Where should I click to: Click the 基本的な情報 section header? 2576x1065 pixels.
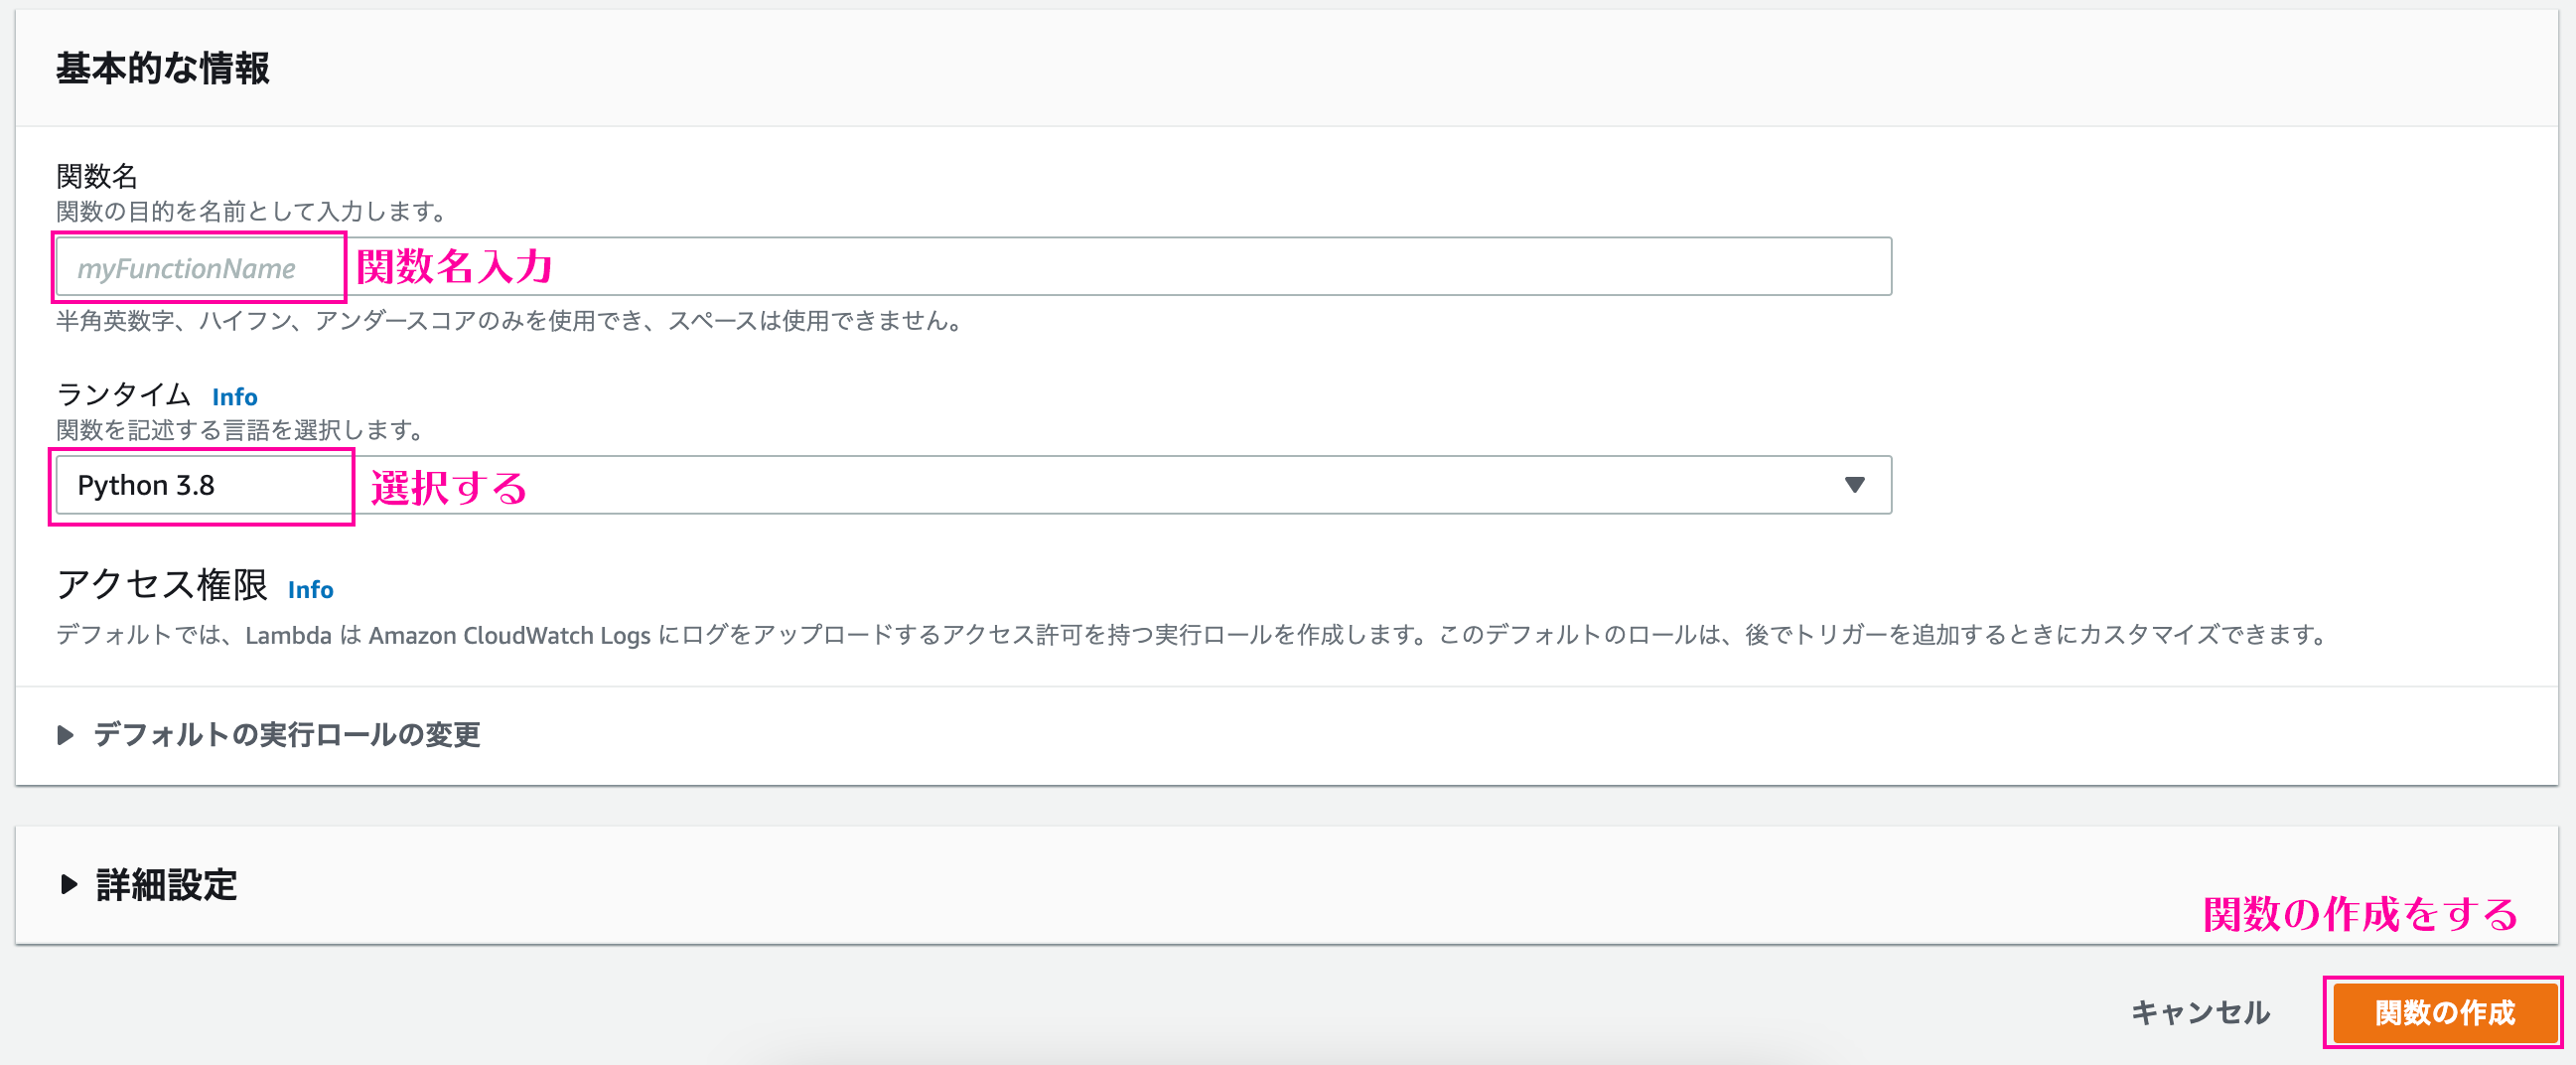(164, 69)
